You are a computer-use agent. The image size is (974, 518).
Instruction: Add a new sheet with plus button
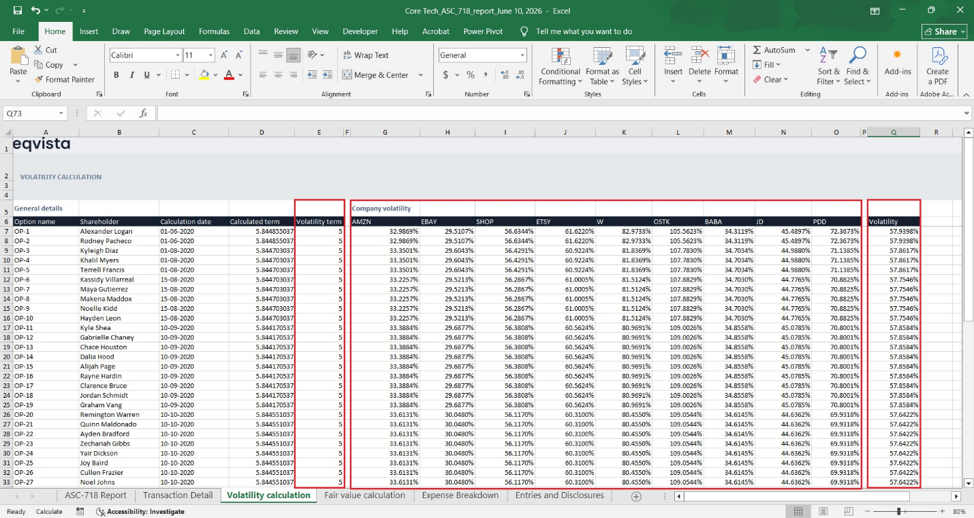click(635, 496)
